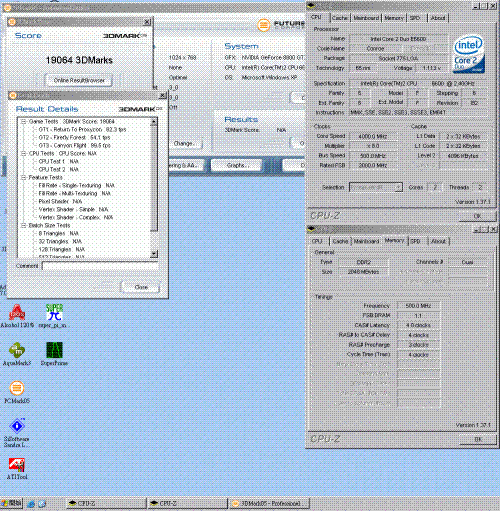Click the Intel Core 2 Duo logo

point(469,54)
